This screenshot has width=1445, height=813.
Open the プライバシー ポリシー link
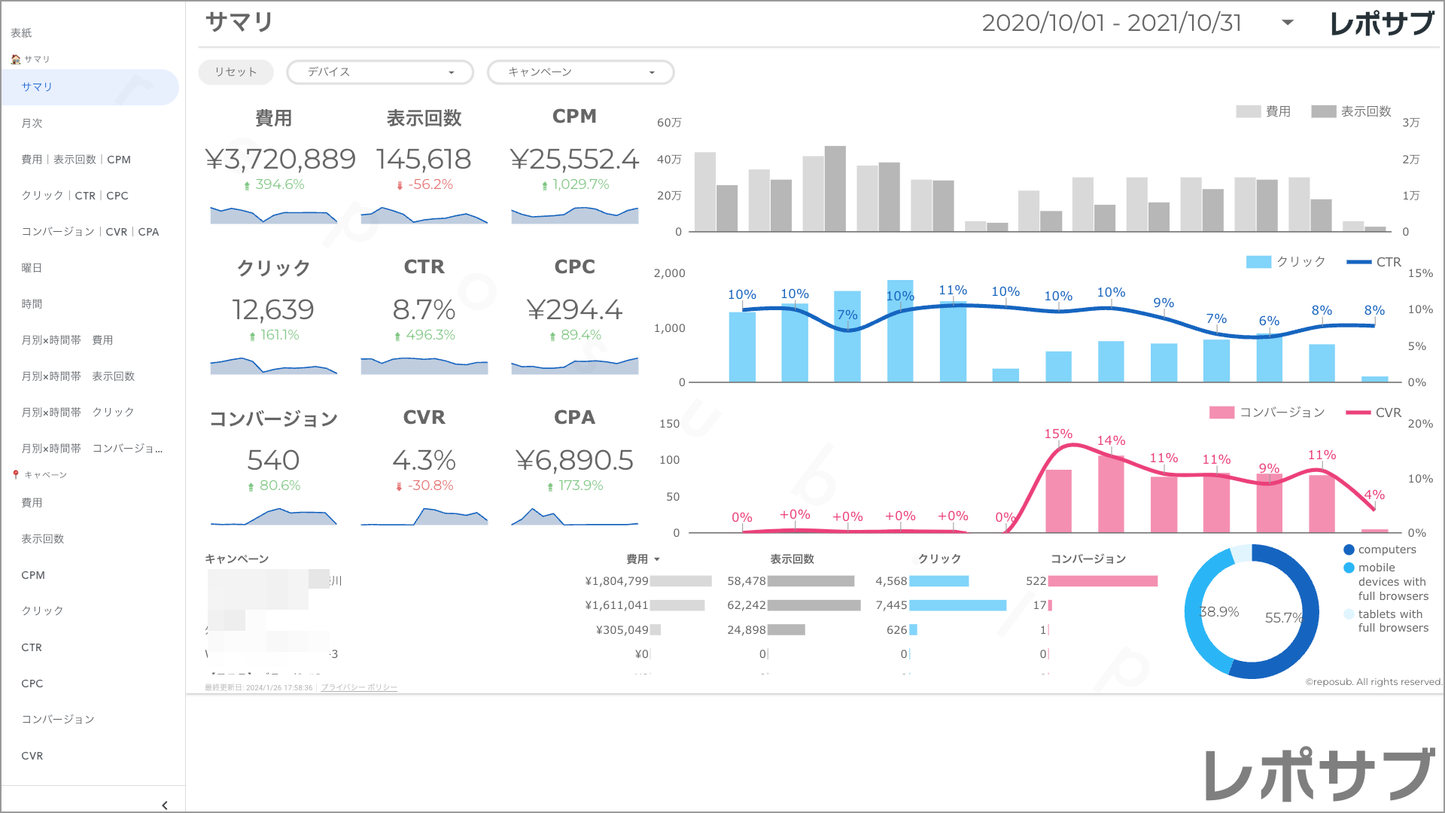tap(359, 688)
